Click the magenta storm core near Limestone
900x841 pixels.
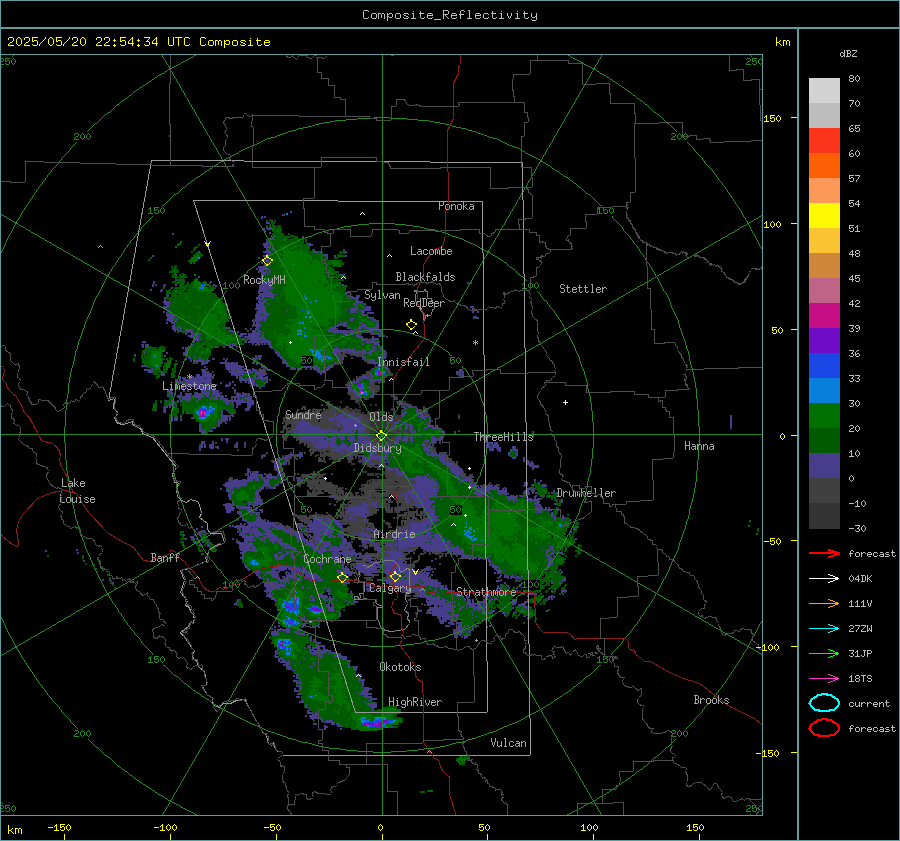[x=202, y=413]
